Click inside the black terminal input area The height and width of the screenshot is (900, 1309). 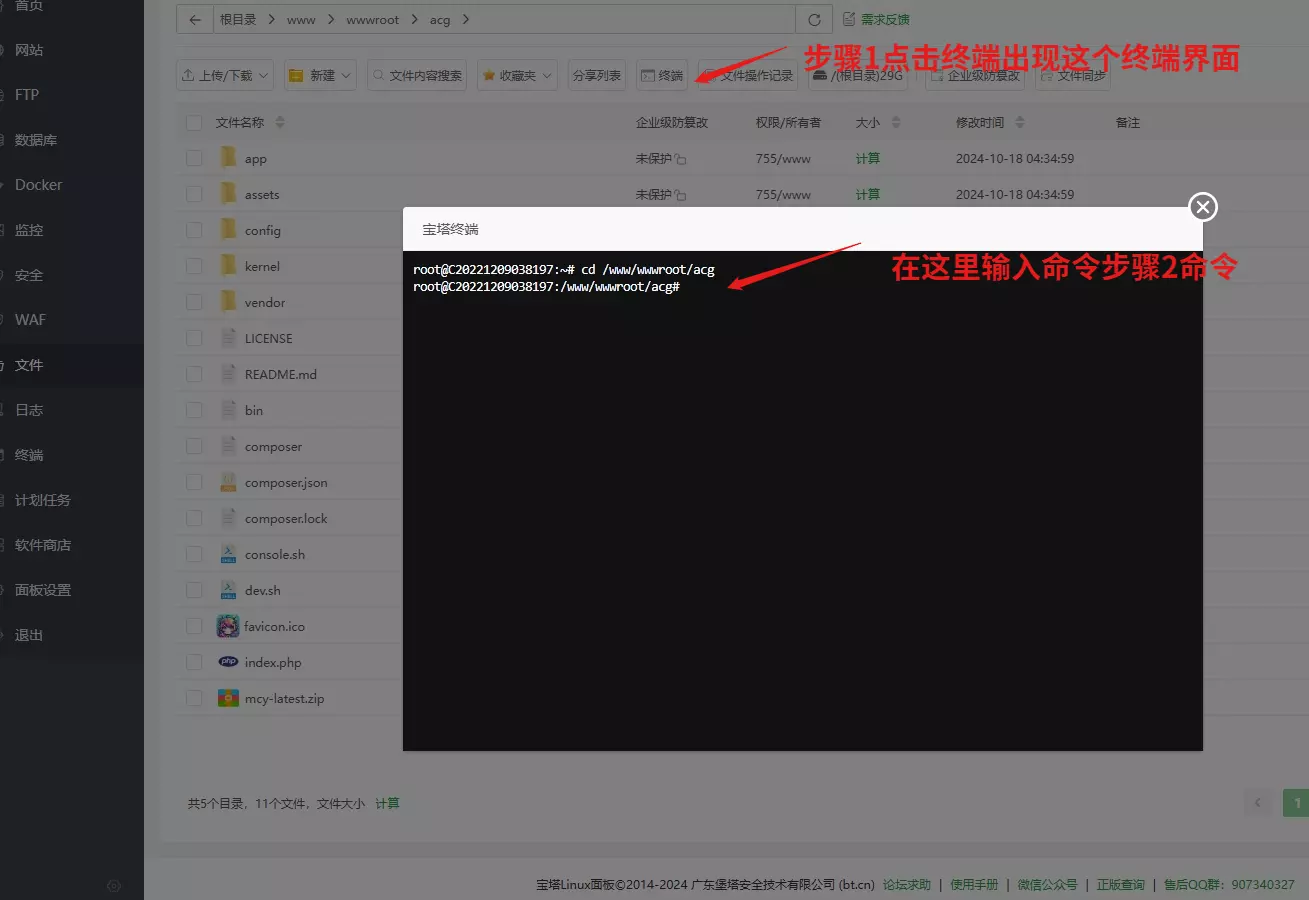pos(803,500)
